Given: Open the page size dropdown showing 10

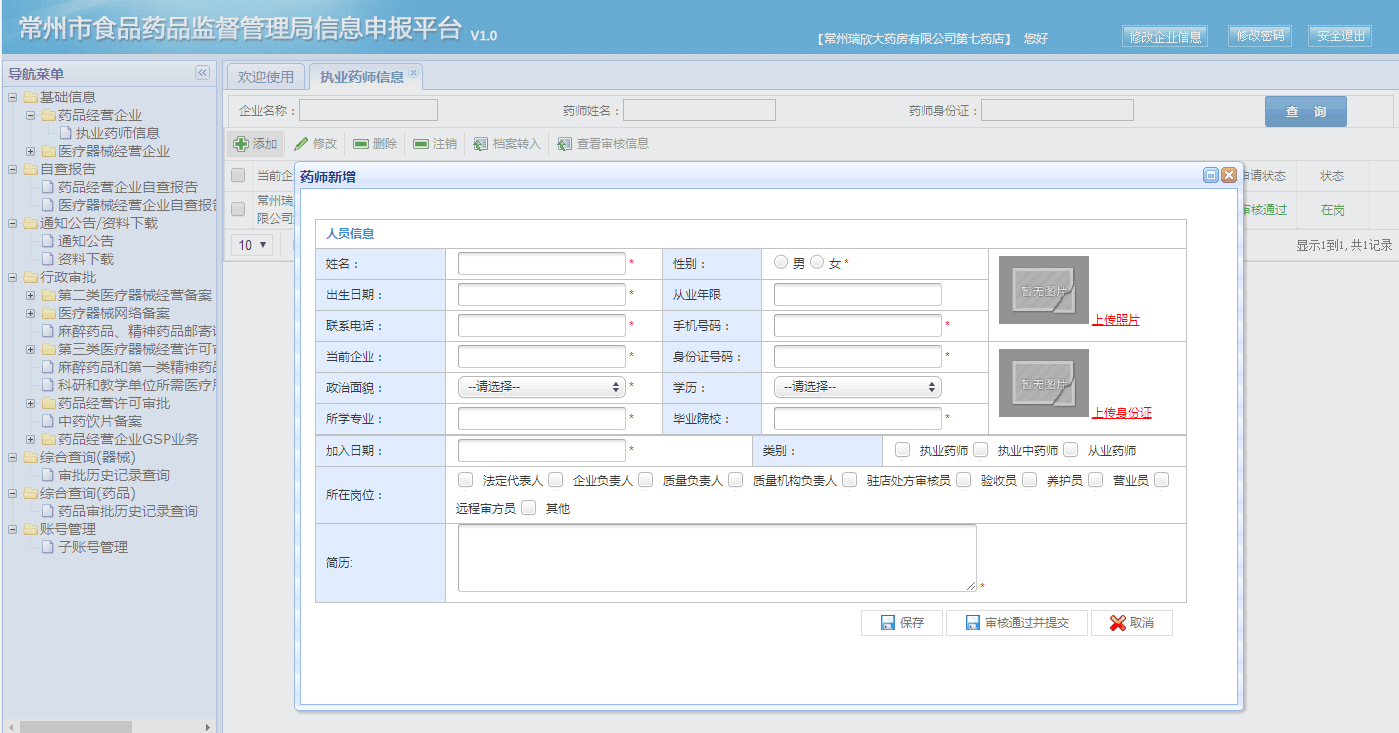Looking at the screenshot, I should pos(252,245).
